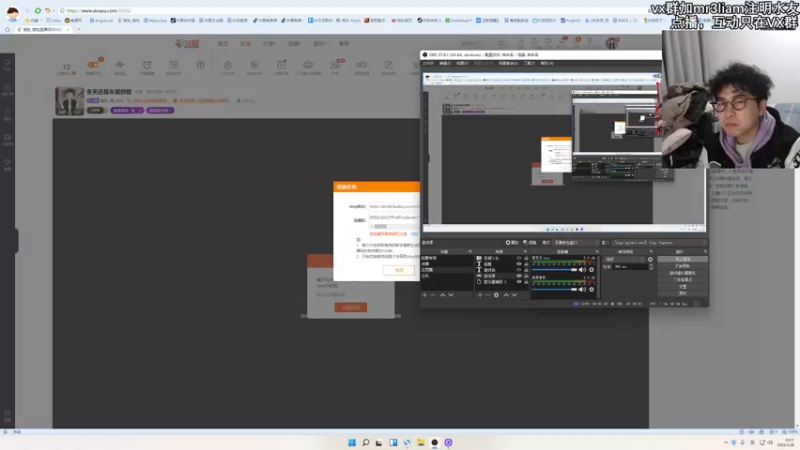Click the checklist icon in Douyu toolbar
Screen dimensions: 800x450
tap(281, 65)
